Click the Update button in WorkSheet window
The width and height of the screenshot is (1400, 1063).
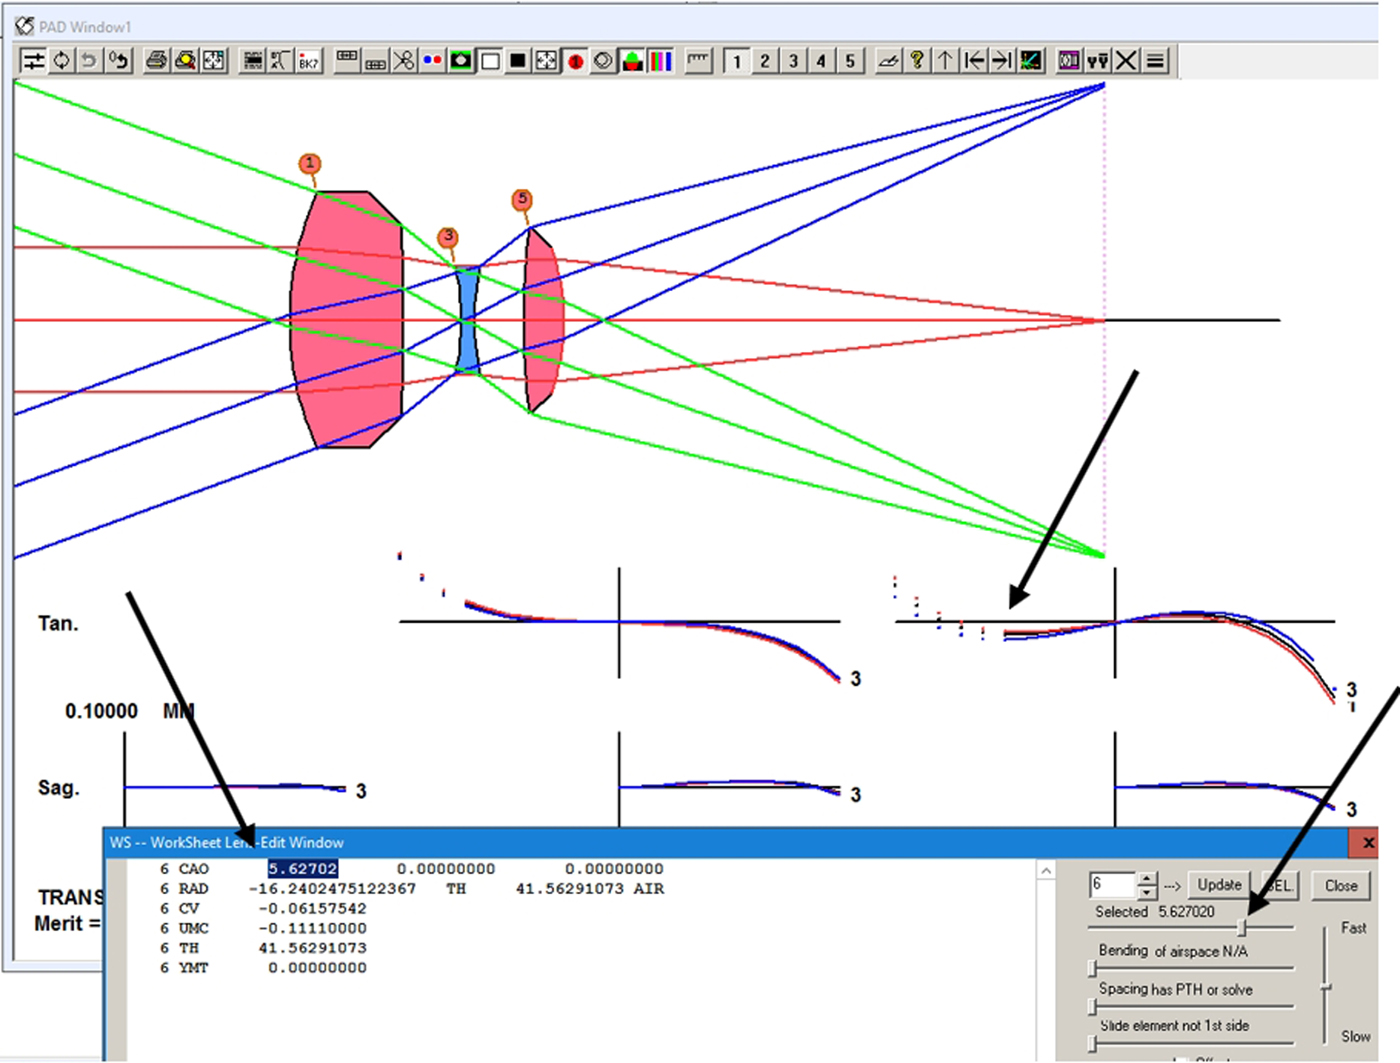(x=1219, y=885)
